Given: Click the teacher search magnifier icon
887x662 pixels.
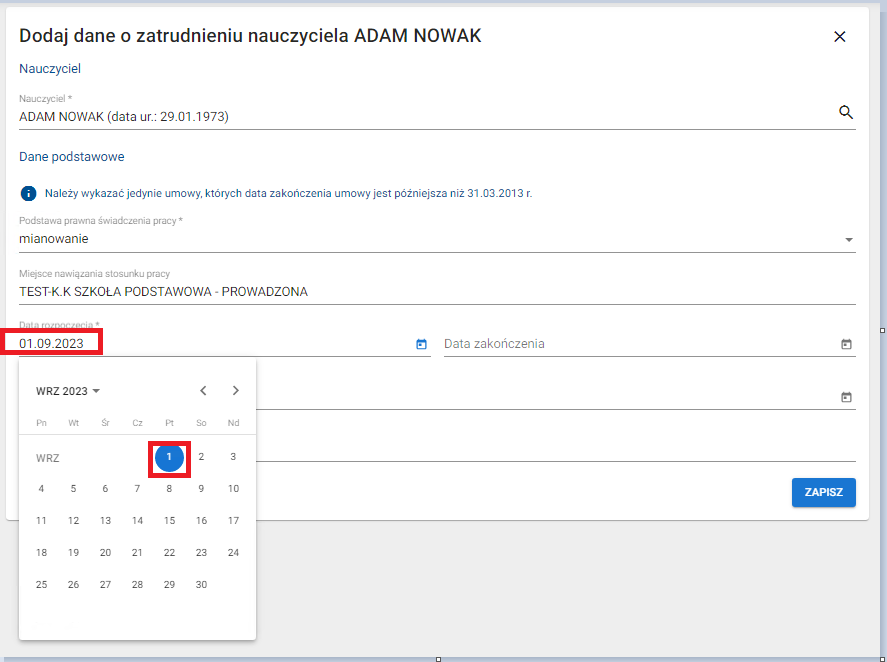Looking at the screenshot, I should [846, 113].
